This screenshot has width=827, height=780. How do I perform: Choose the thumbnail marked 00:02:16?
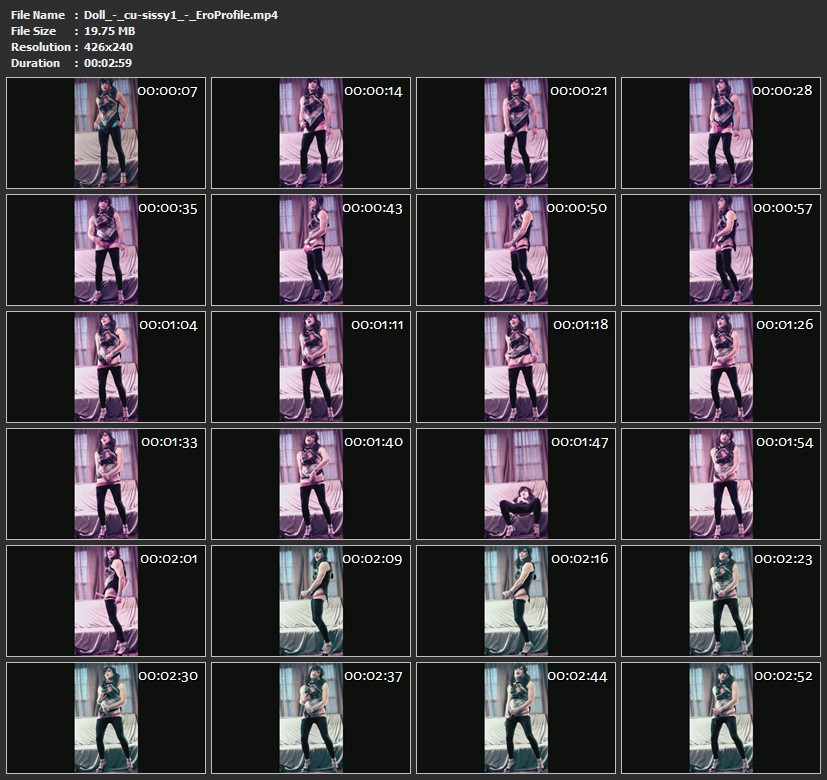tap(516, 600)
